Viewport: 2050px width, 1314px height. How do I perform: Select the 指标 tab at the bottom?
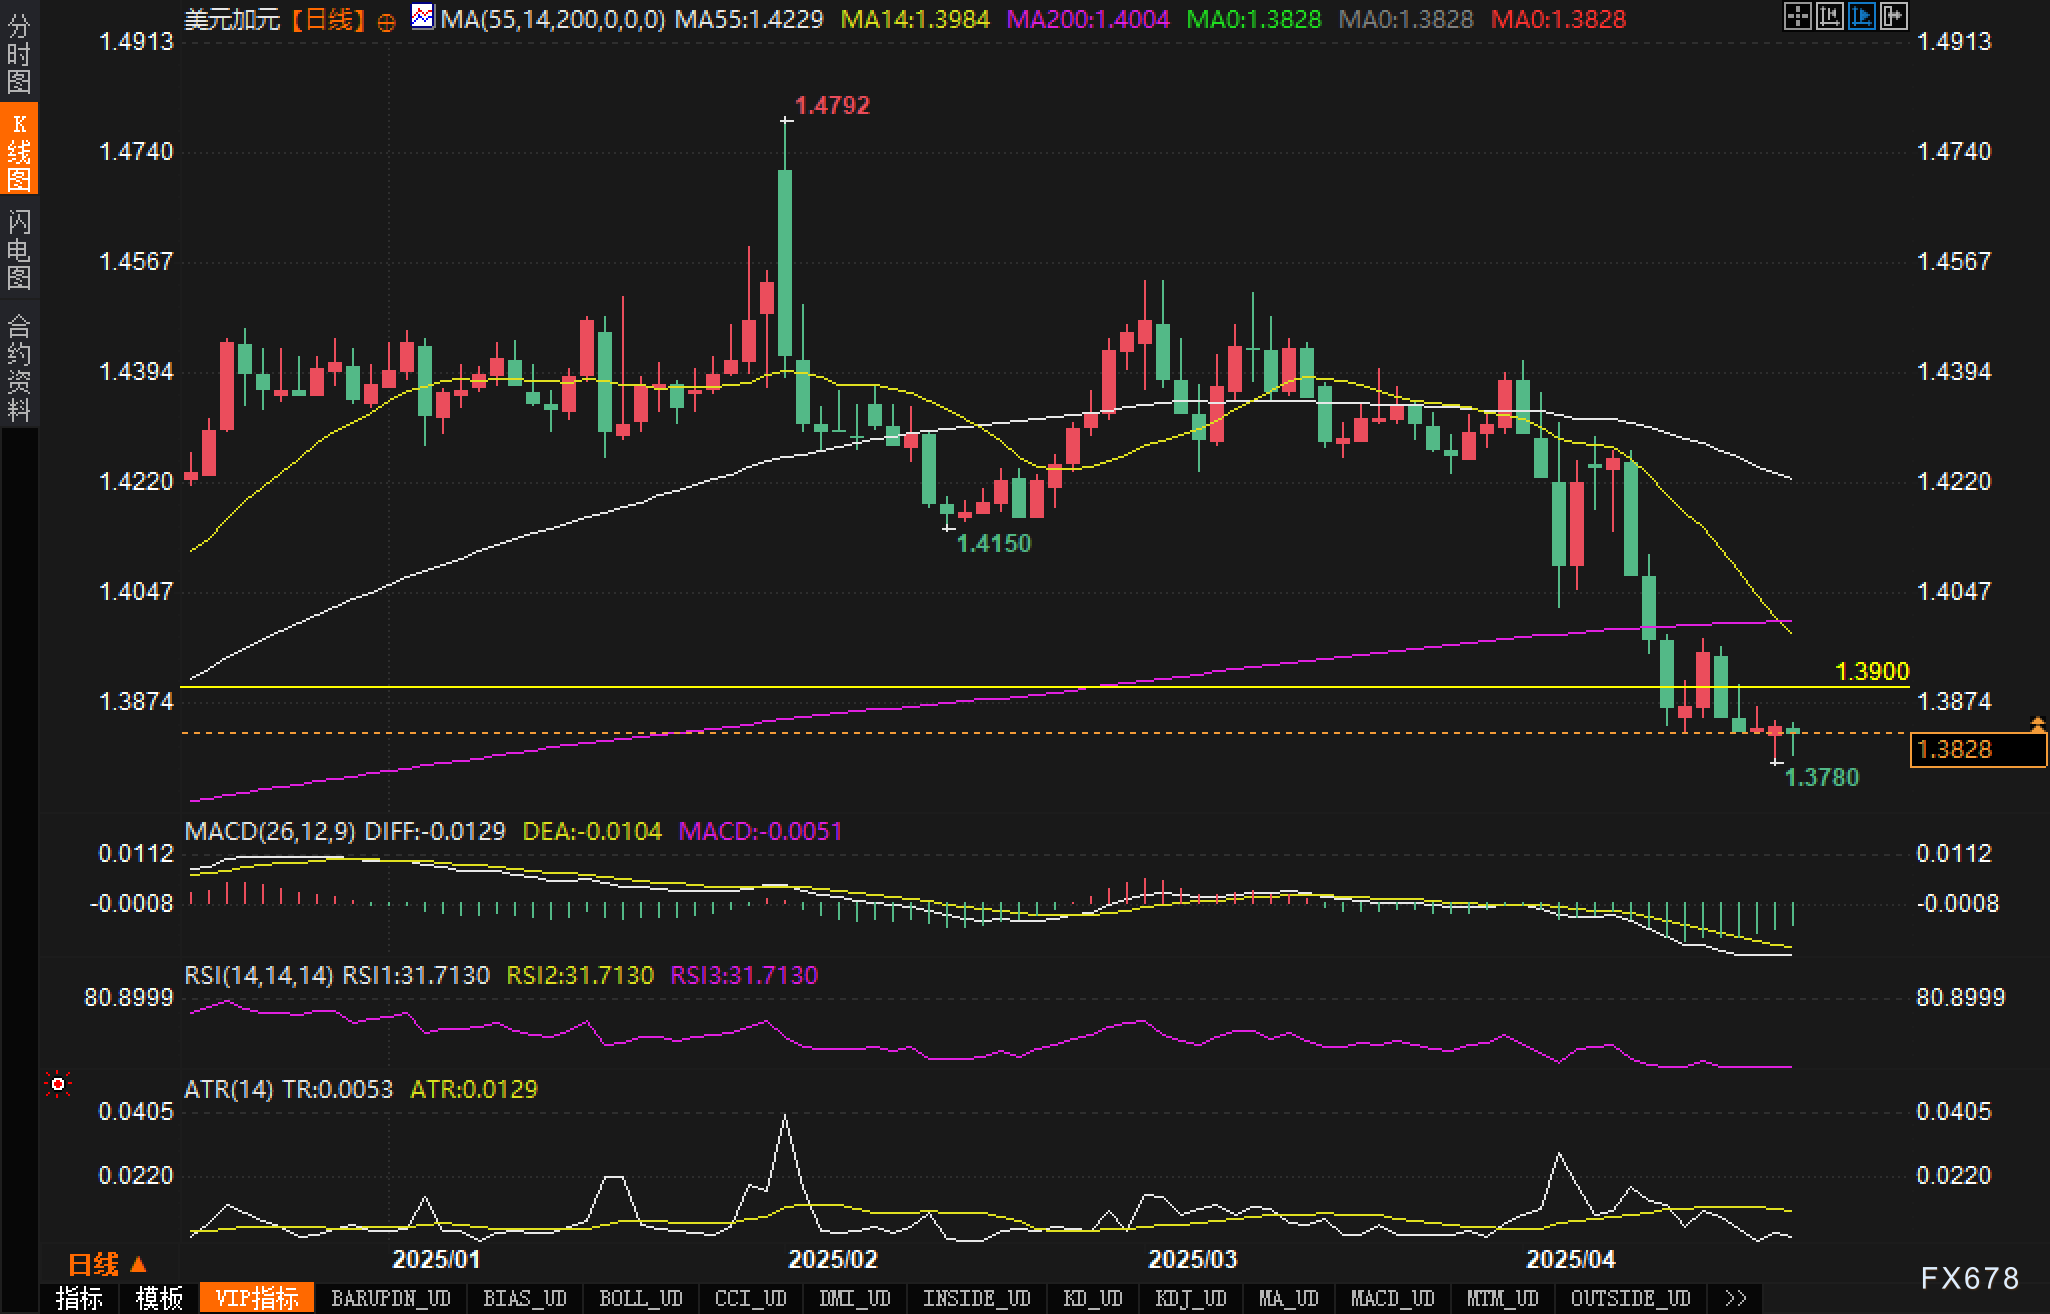(x=79, y=1299)
